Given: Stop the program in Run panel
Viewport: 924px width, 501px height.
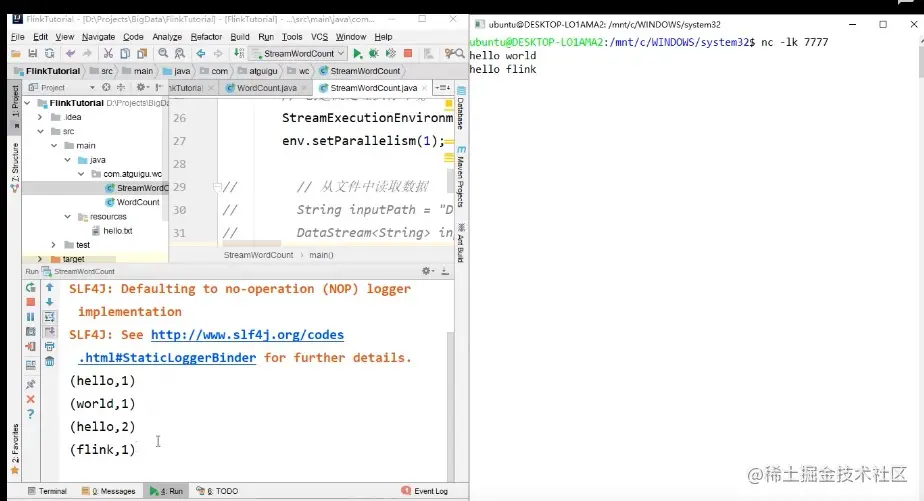Looking at the screenshot, I should [x=31, y=302].
